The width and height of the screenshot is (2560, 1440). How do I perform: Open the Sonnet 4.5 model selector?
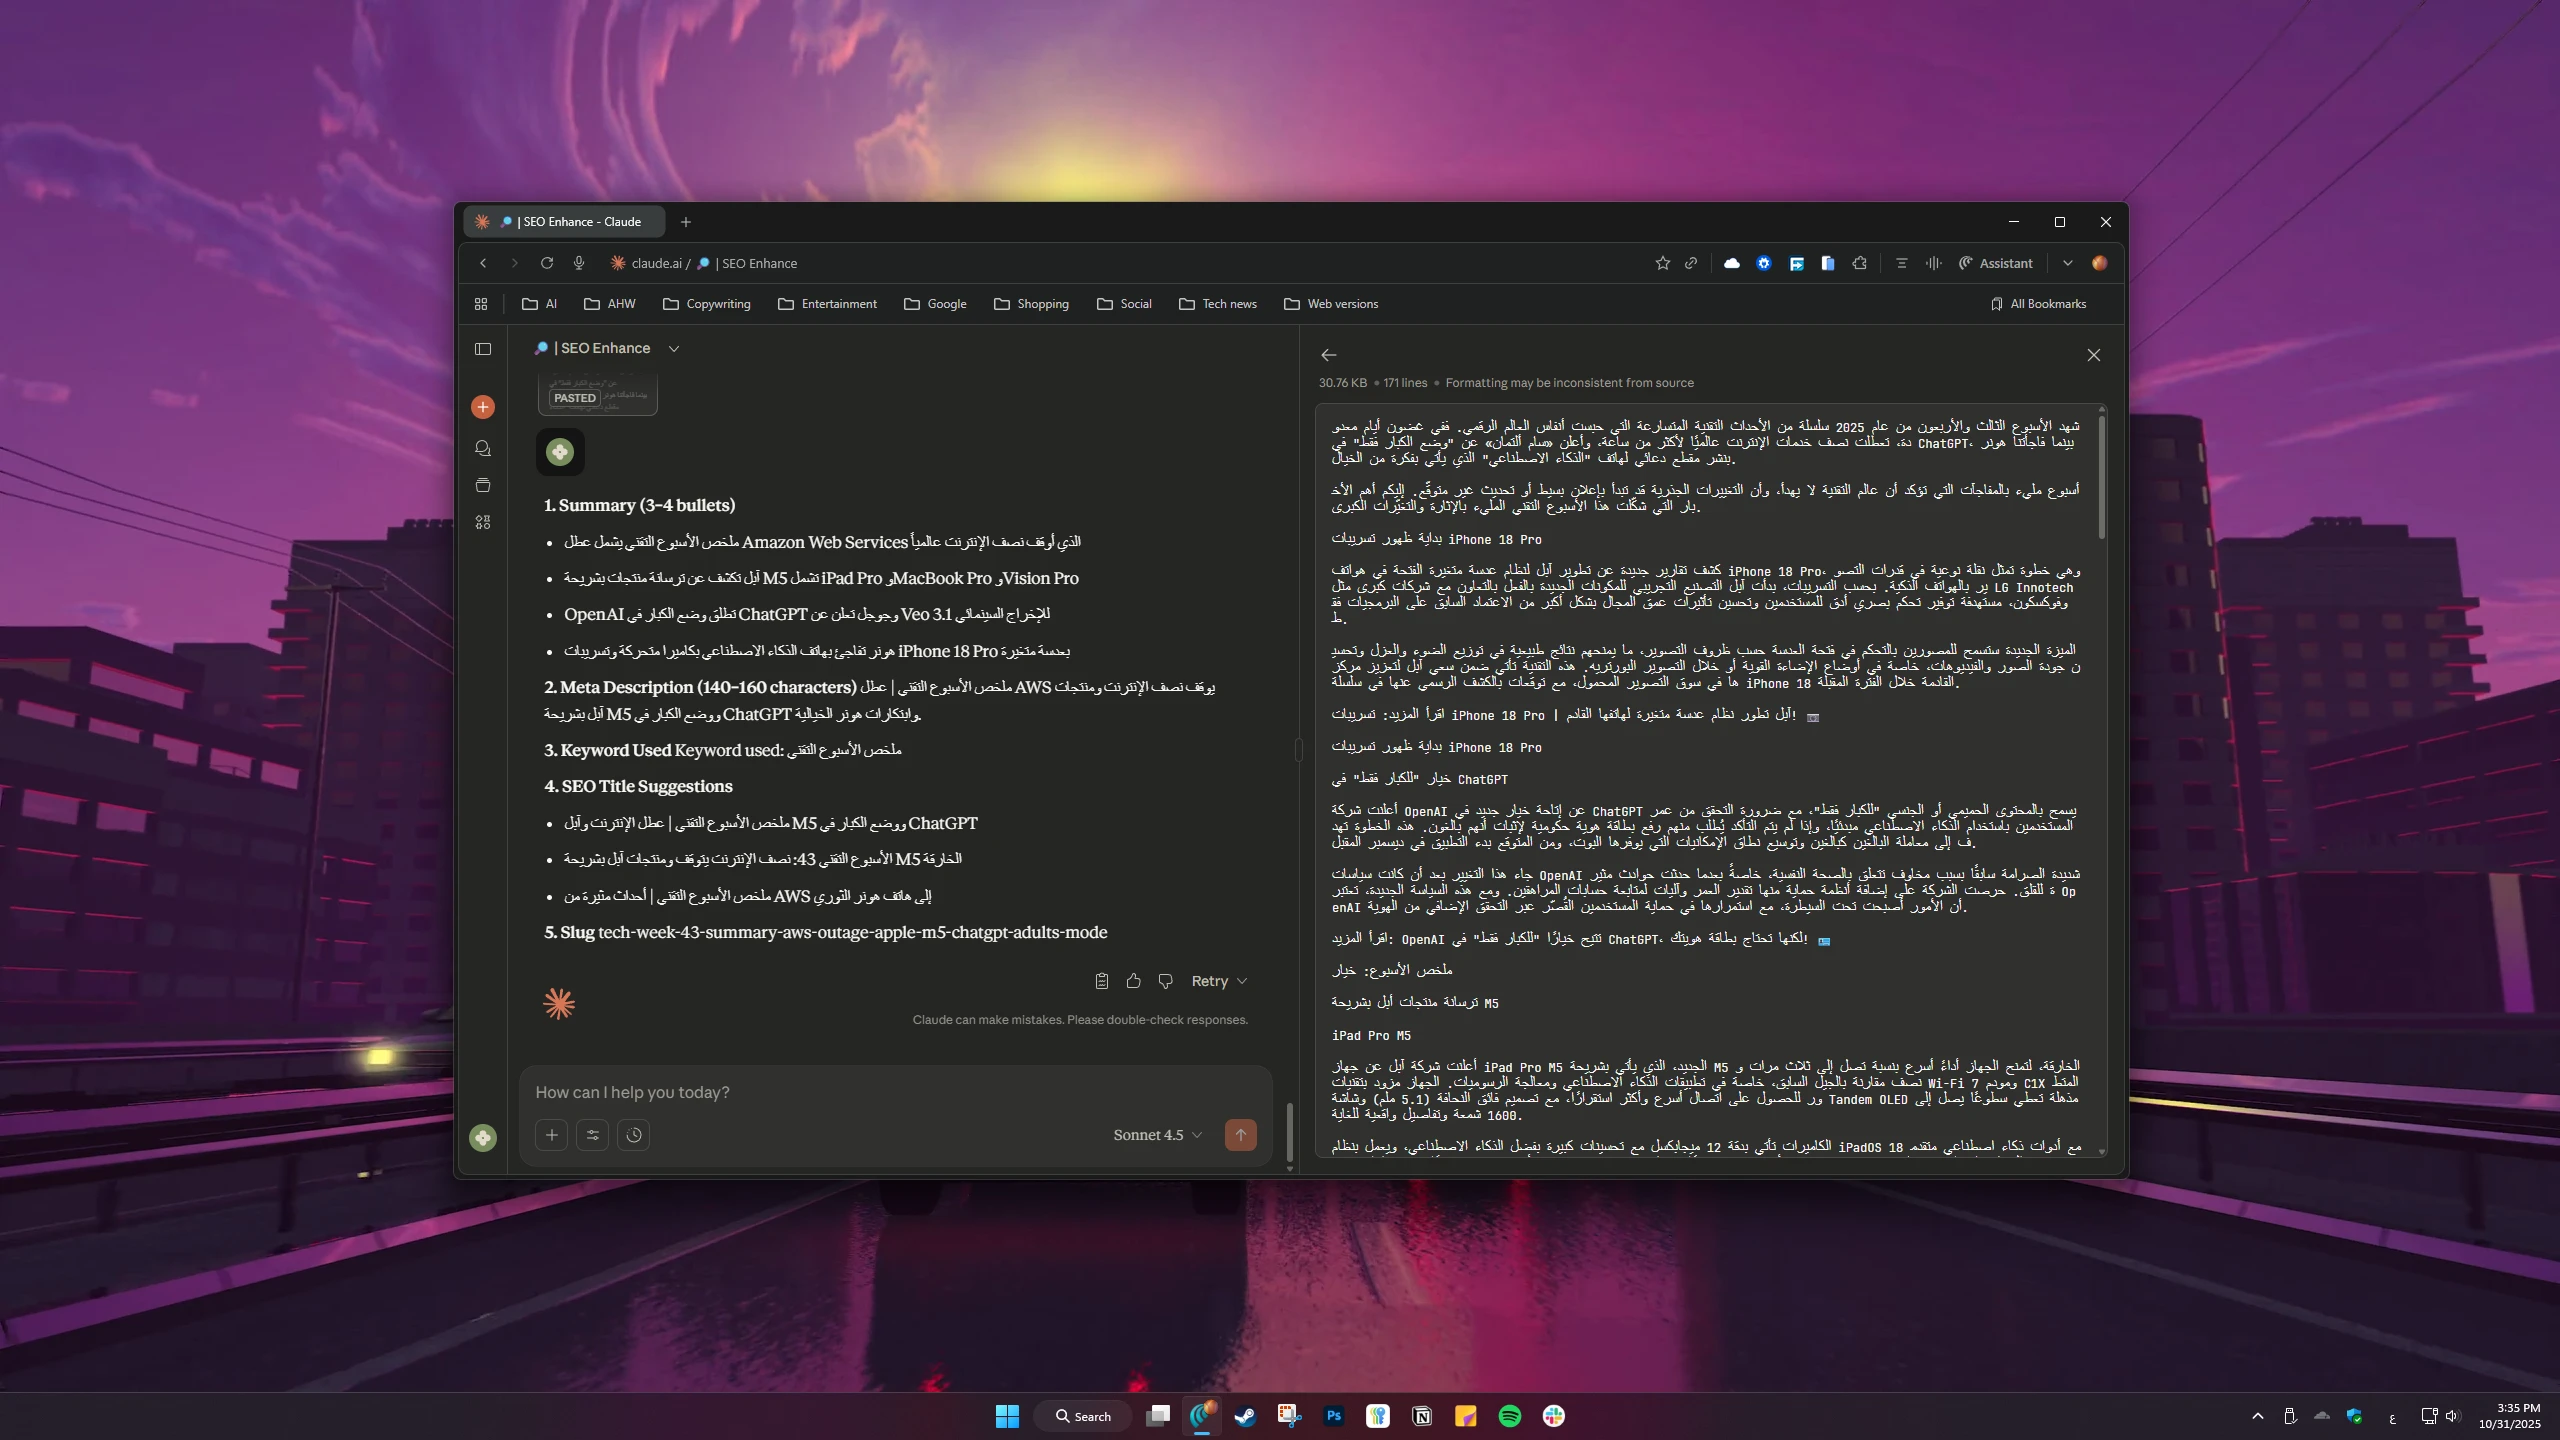tap(1157, 1135)
